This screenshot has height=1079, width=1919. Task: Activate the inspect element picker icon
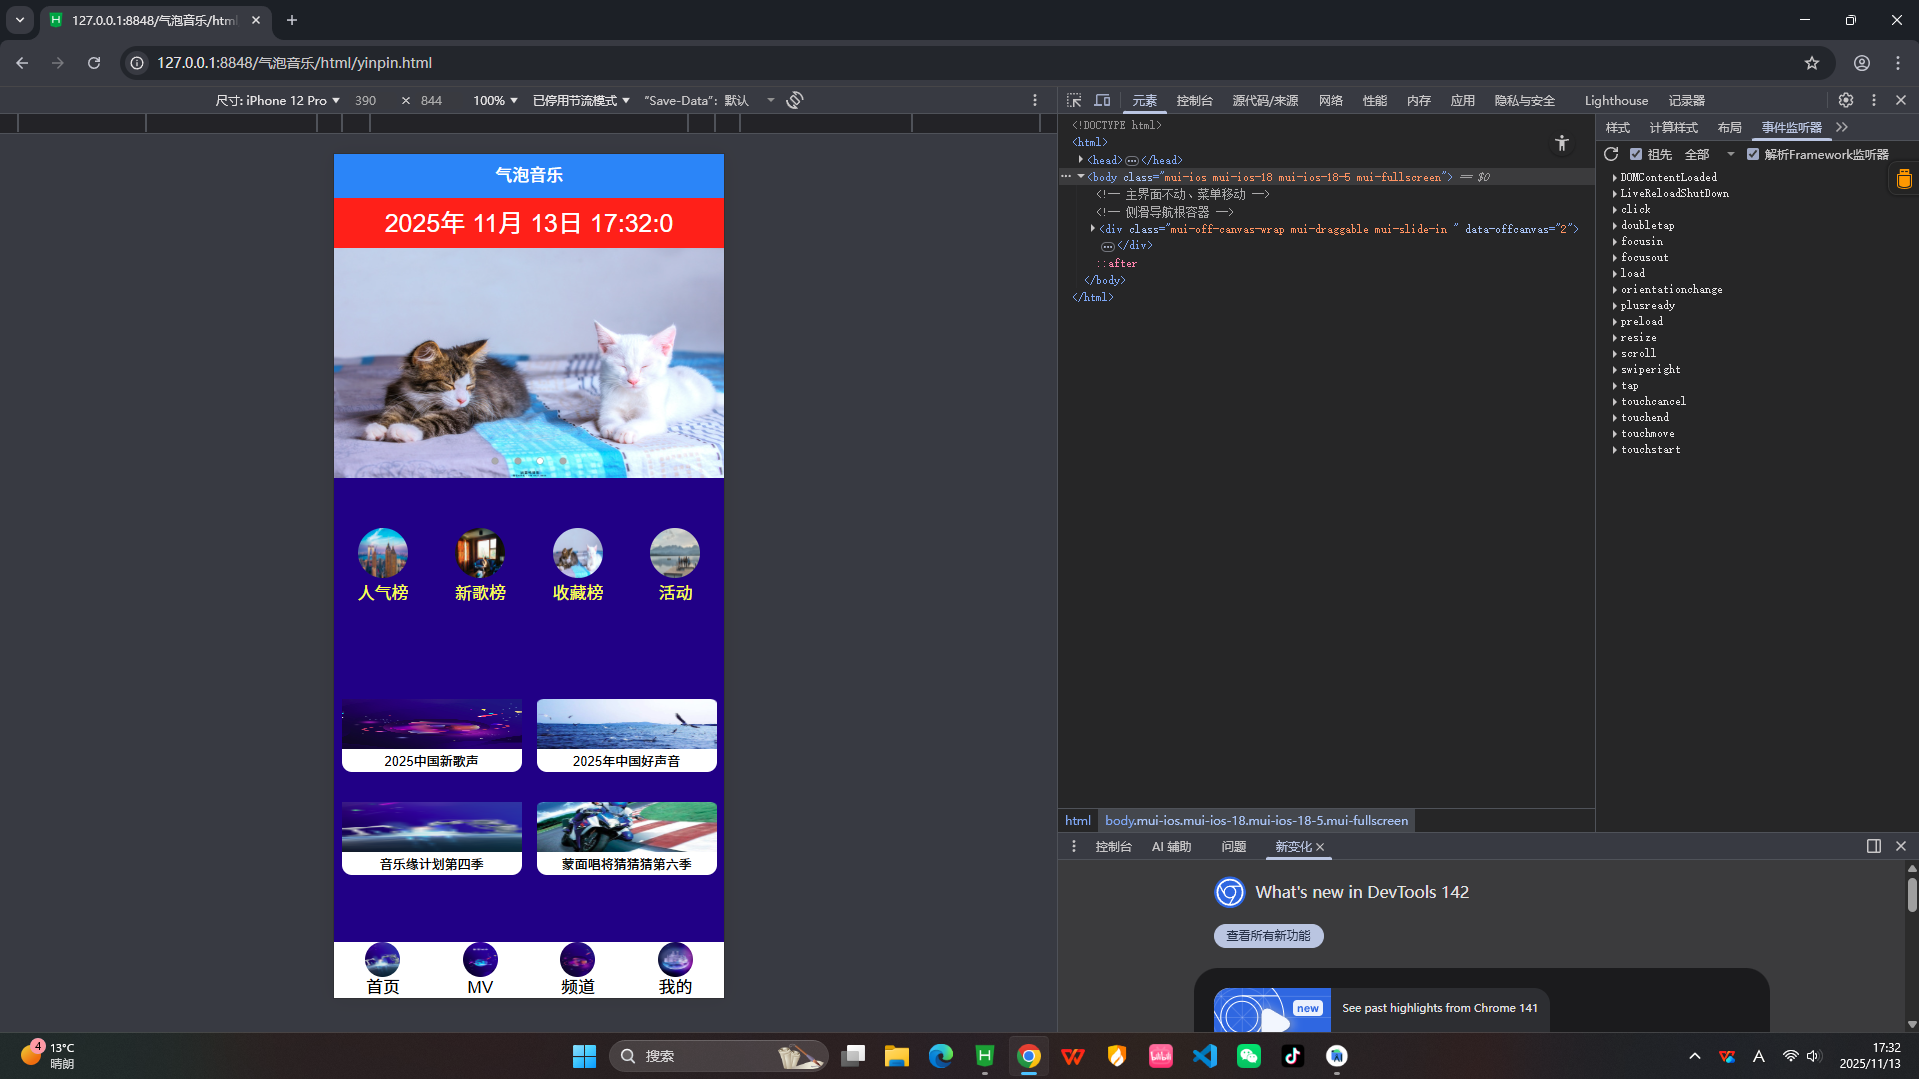[1074, 100]
